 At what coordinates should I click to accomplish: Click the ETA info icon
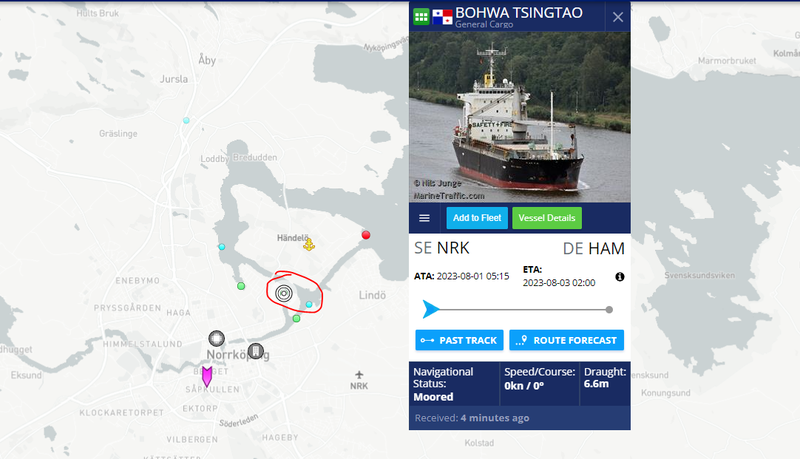coord(619,276)
